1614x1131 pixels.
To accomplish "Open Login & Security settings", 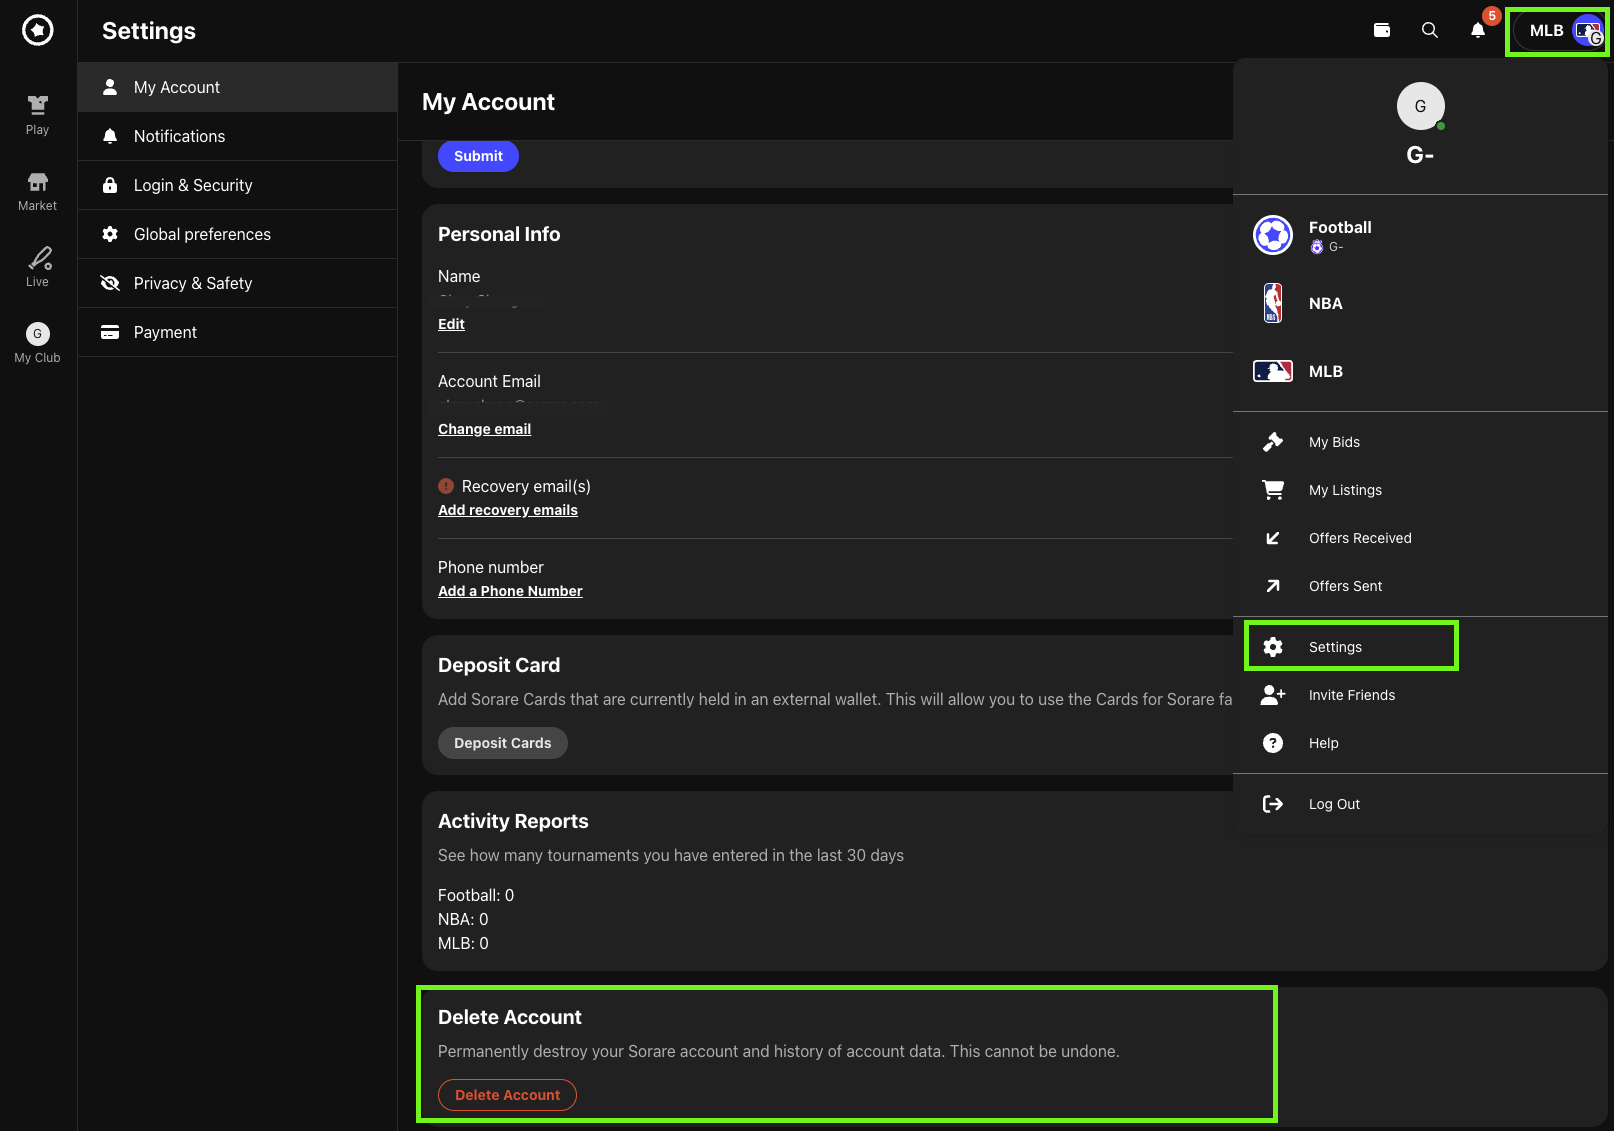I will tap(193, 185).
